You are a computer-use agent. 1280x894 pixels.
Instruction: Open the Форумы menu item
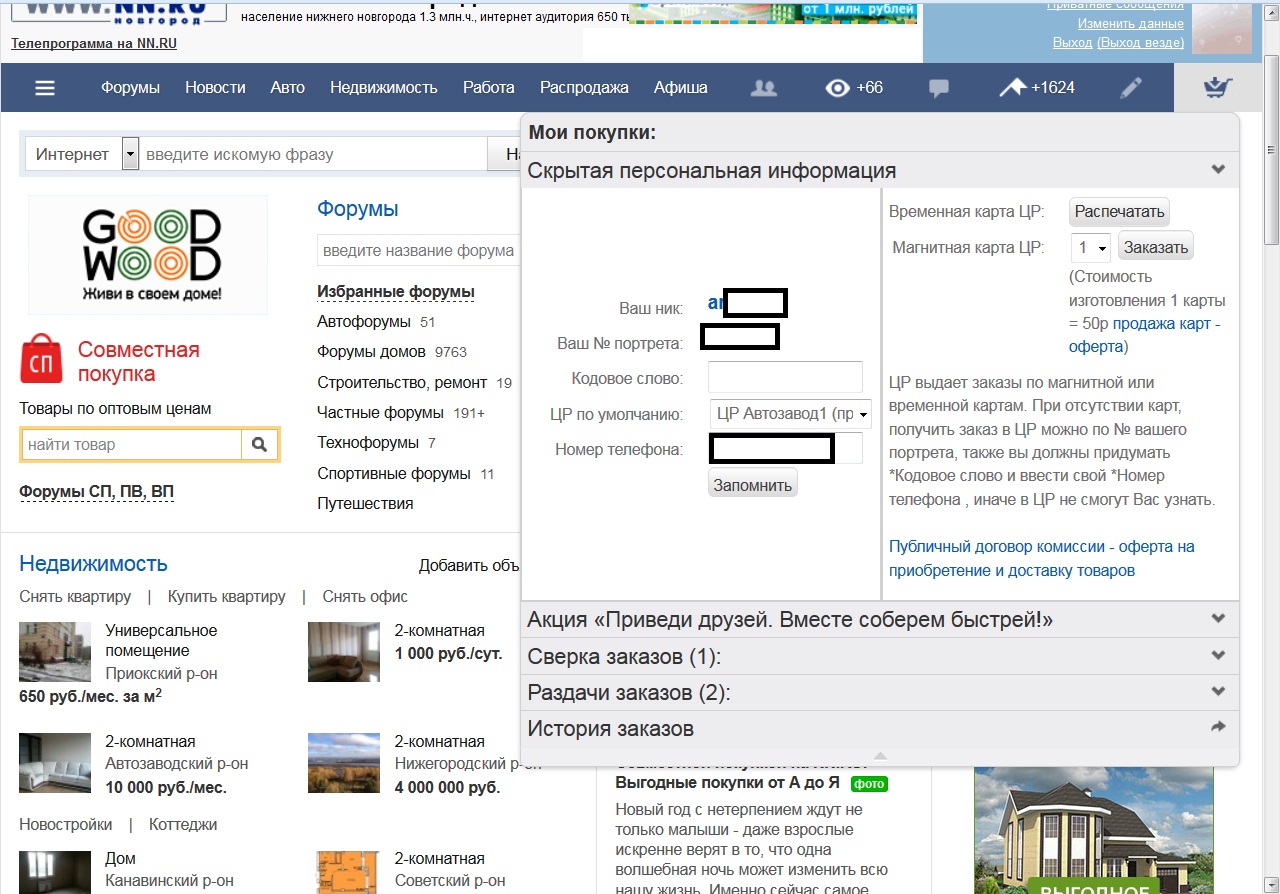click(130, 88)
